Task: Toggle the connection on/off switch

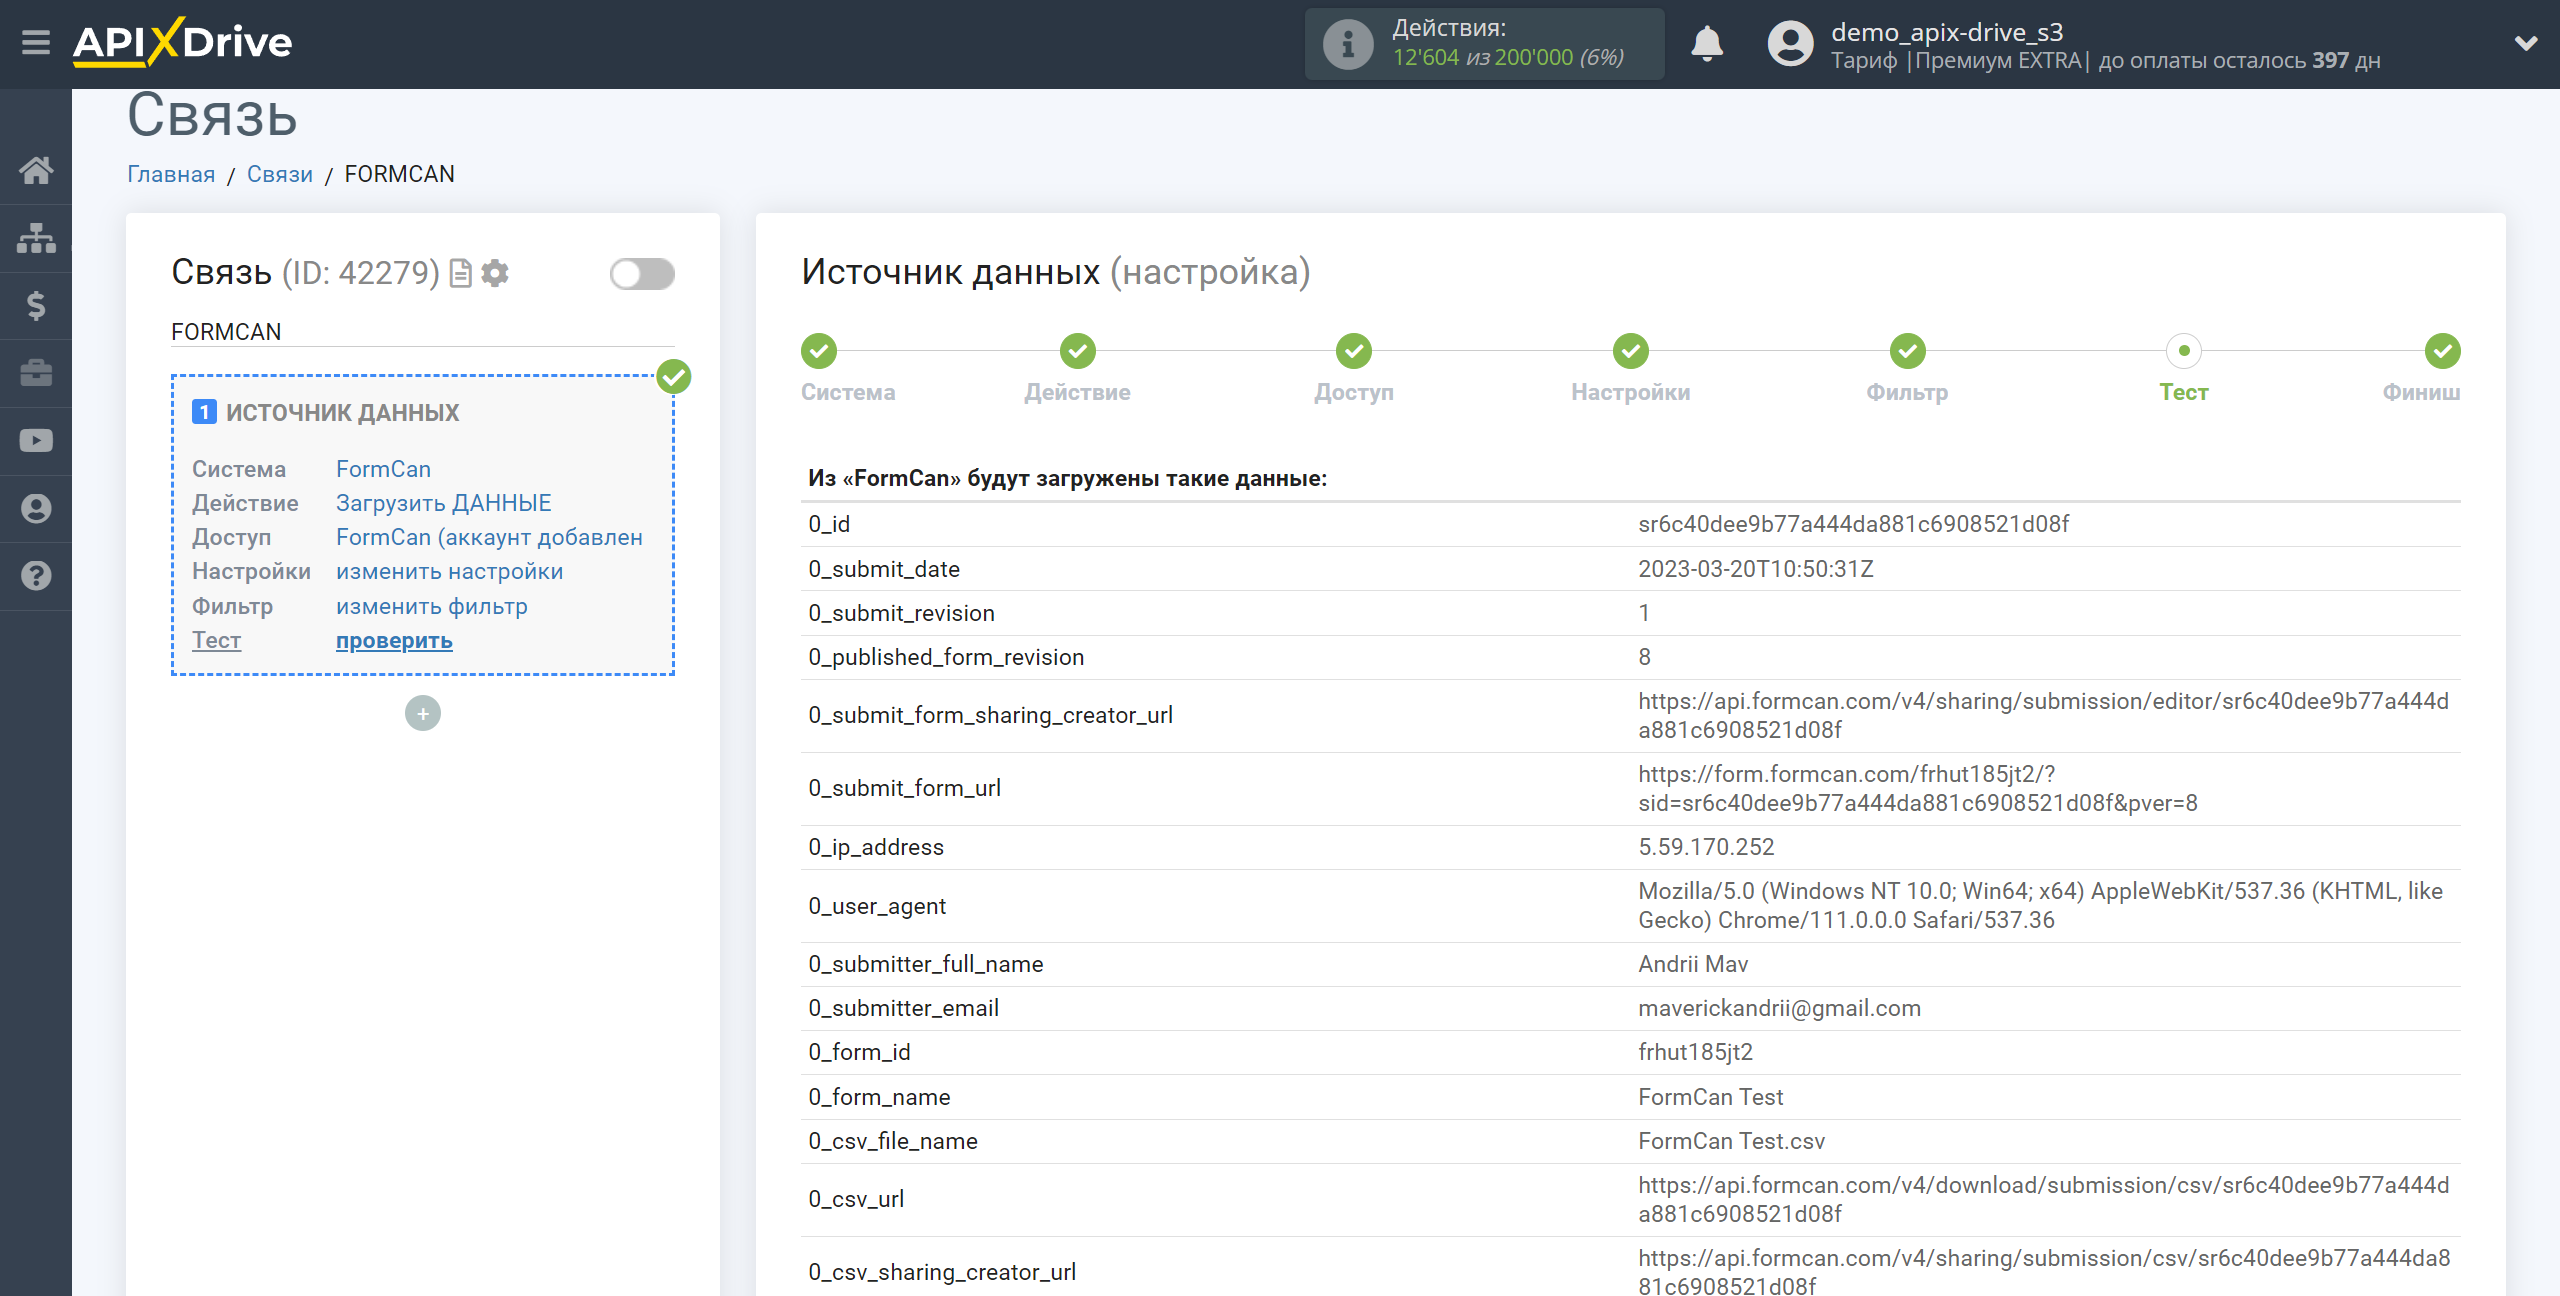Action: 642,274
